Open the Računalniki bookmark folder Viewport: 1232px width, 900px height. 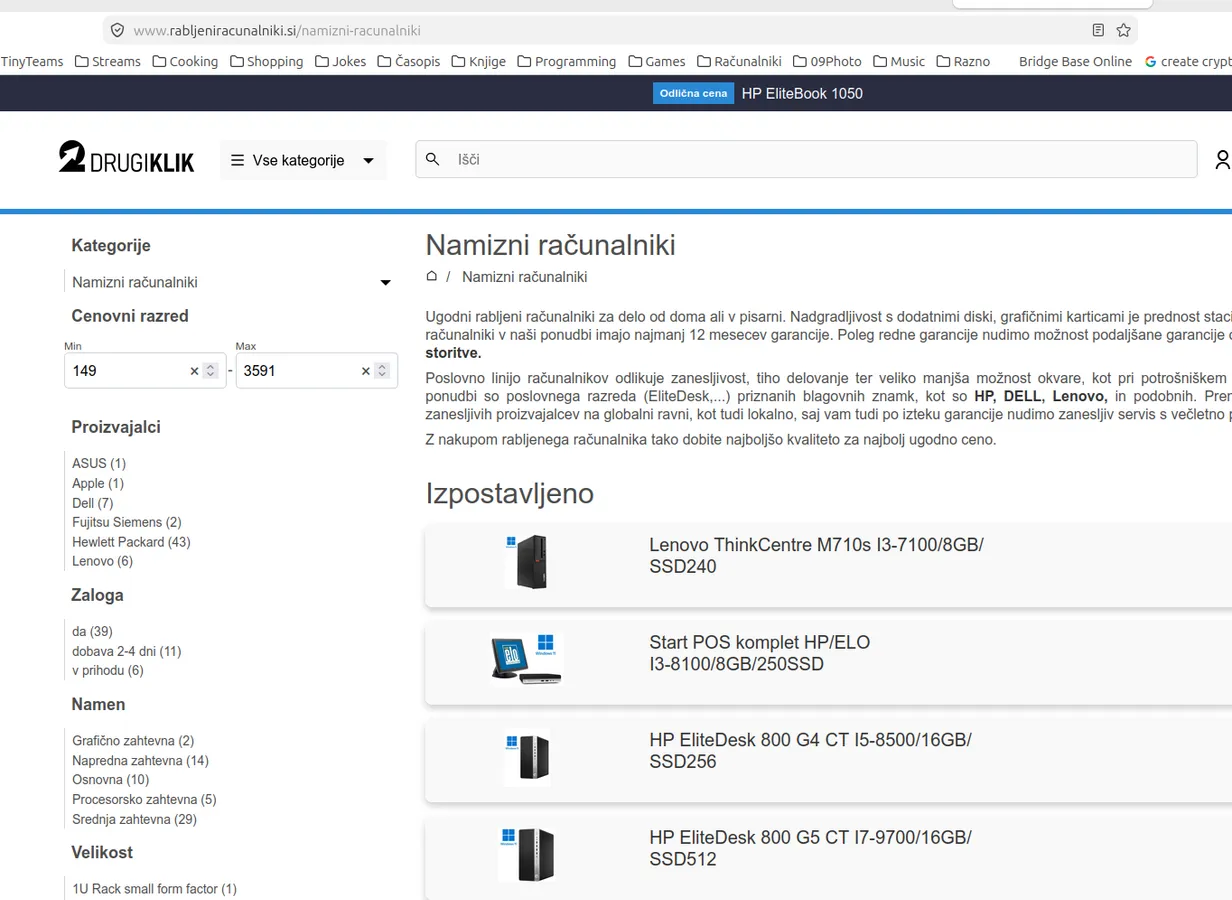coord(739,61)
